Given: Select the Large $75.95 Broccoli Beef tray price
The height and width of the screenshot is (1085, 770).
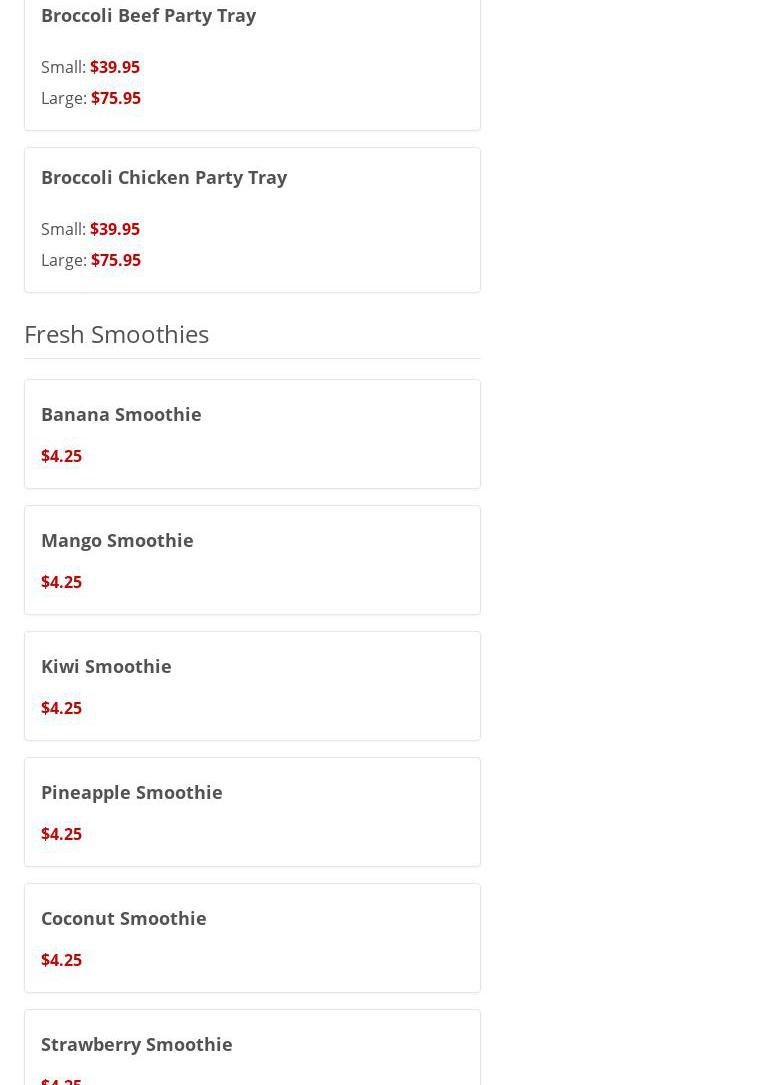Looking at the screenshot, I should (116, 98).
